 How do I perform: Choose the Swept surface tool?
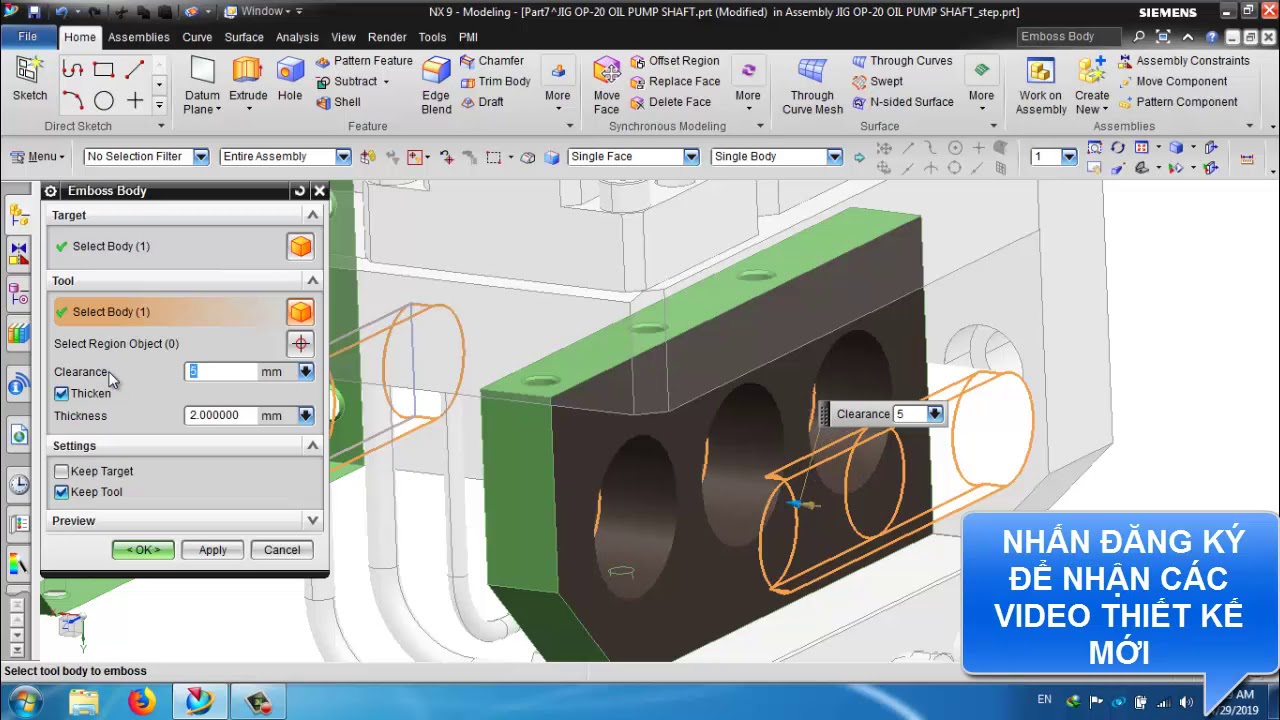point(877,82)
